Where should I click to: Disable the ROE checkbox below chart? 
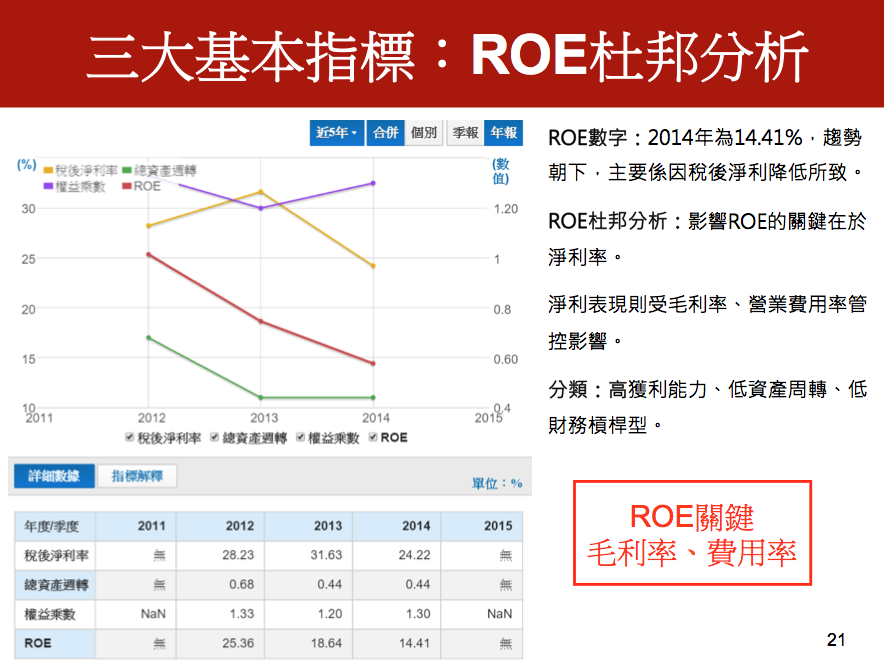click(x=374, y=438)
